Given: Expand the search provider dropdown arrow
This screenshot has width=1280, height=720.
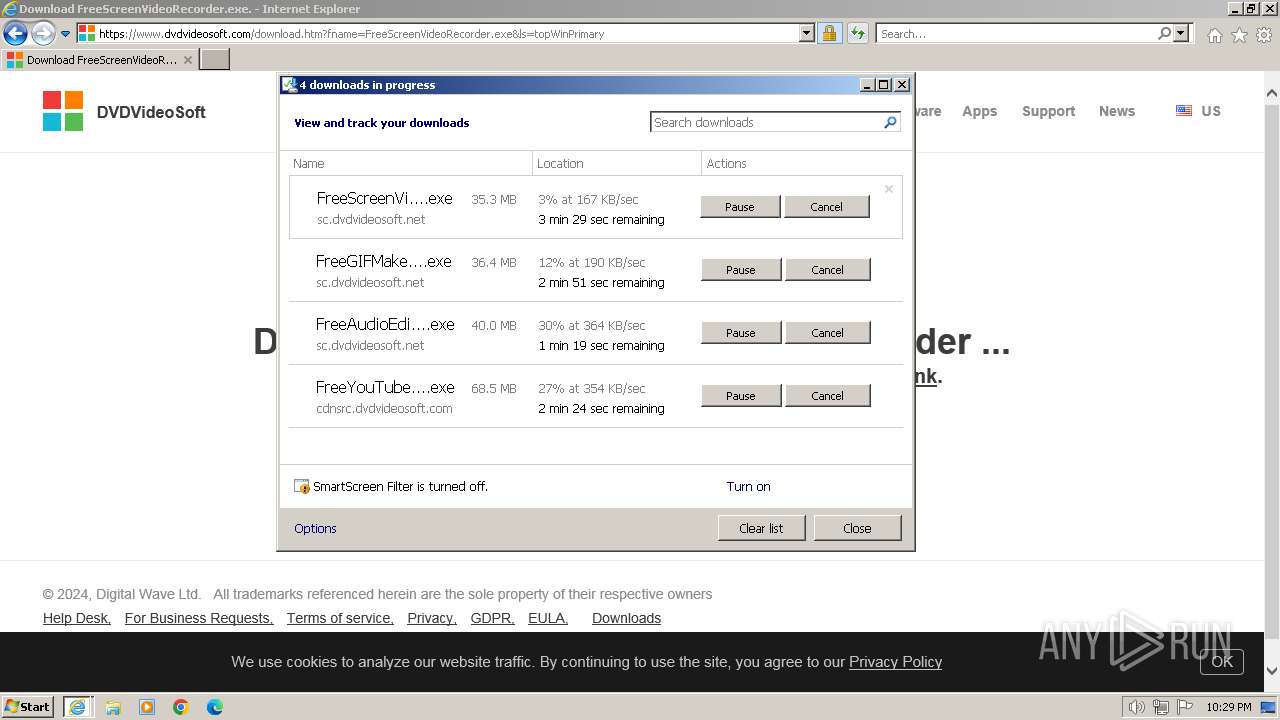Looking at the screenshot, I should click(1181, 33).
